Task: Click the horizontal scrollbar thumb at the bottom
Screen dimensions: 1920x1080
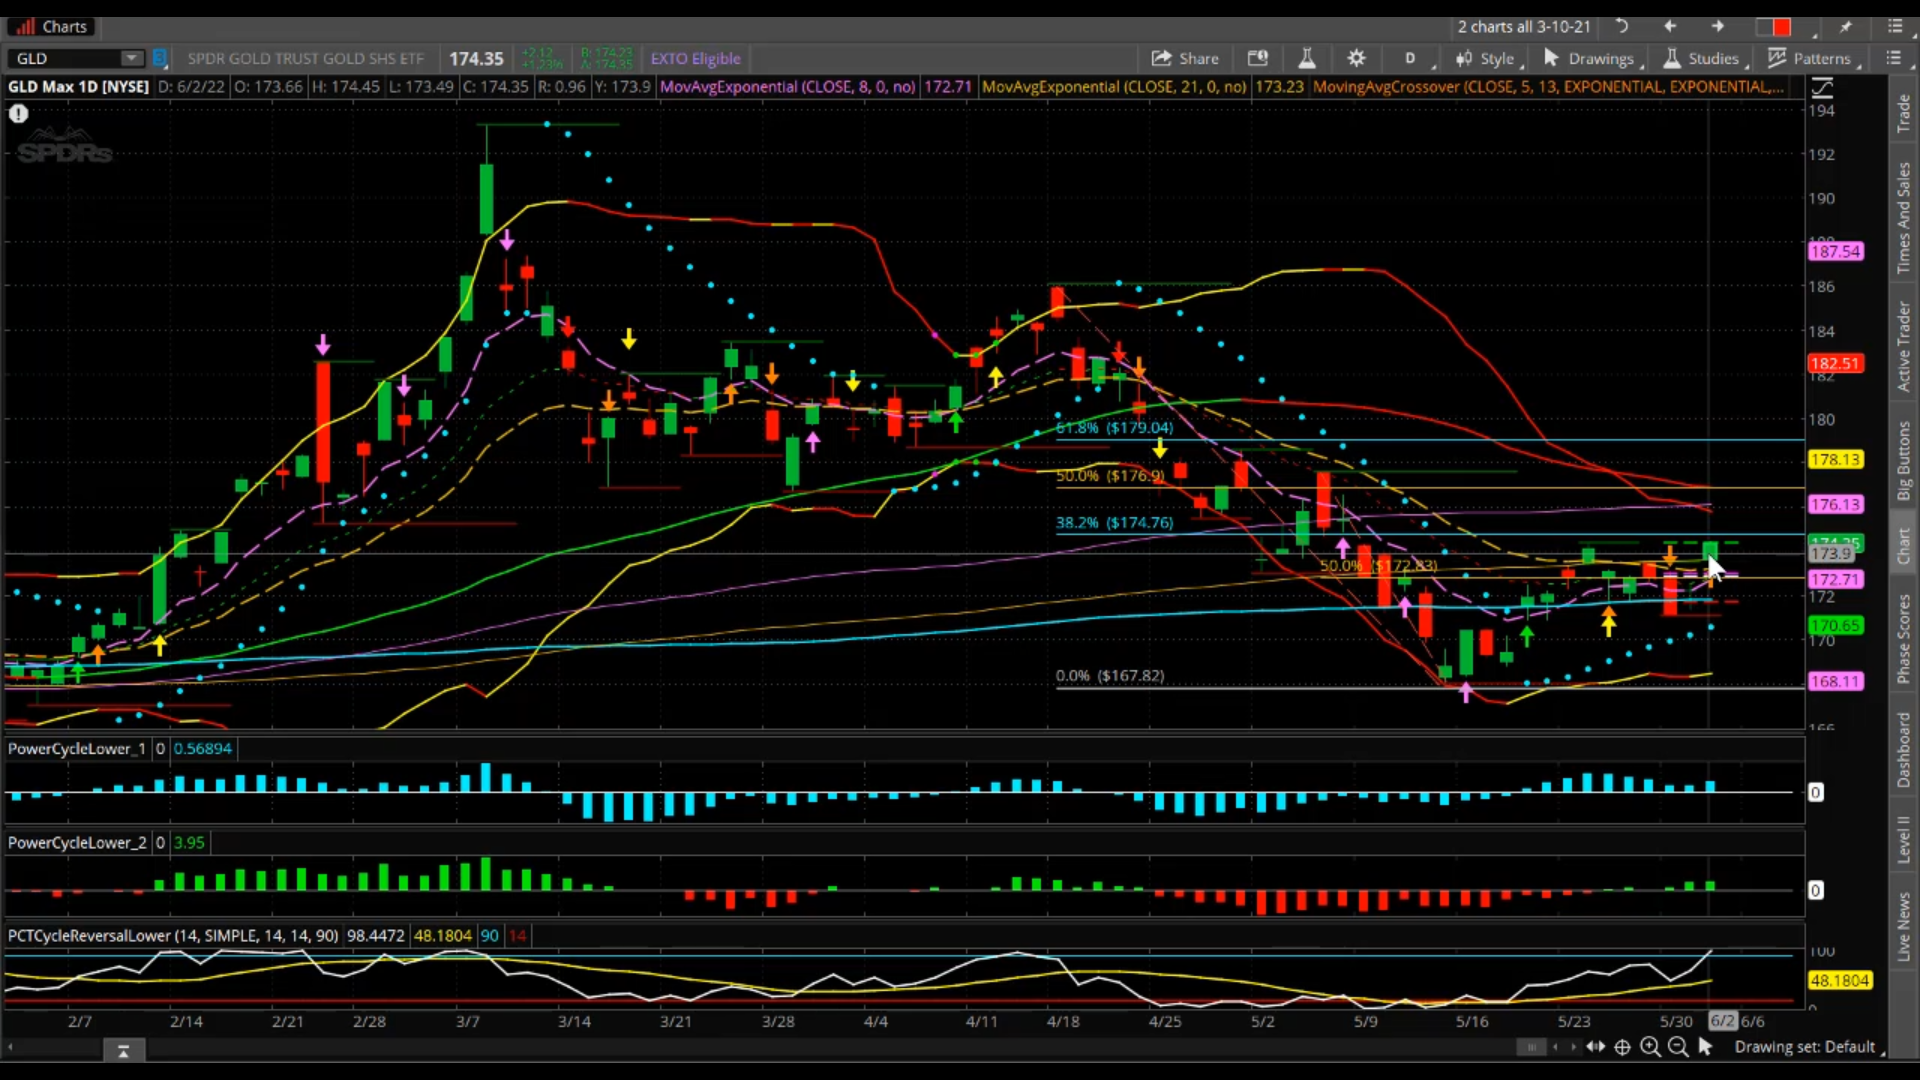Action: 1530,1048
